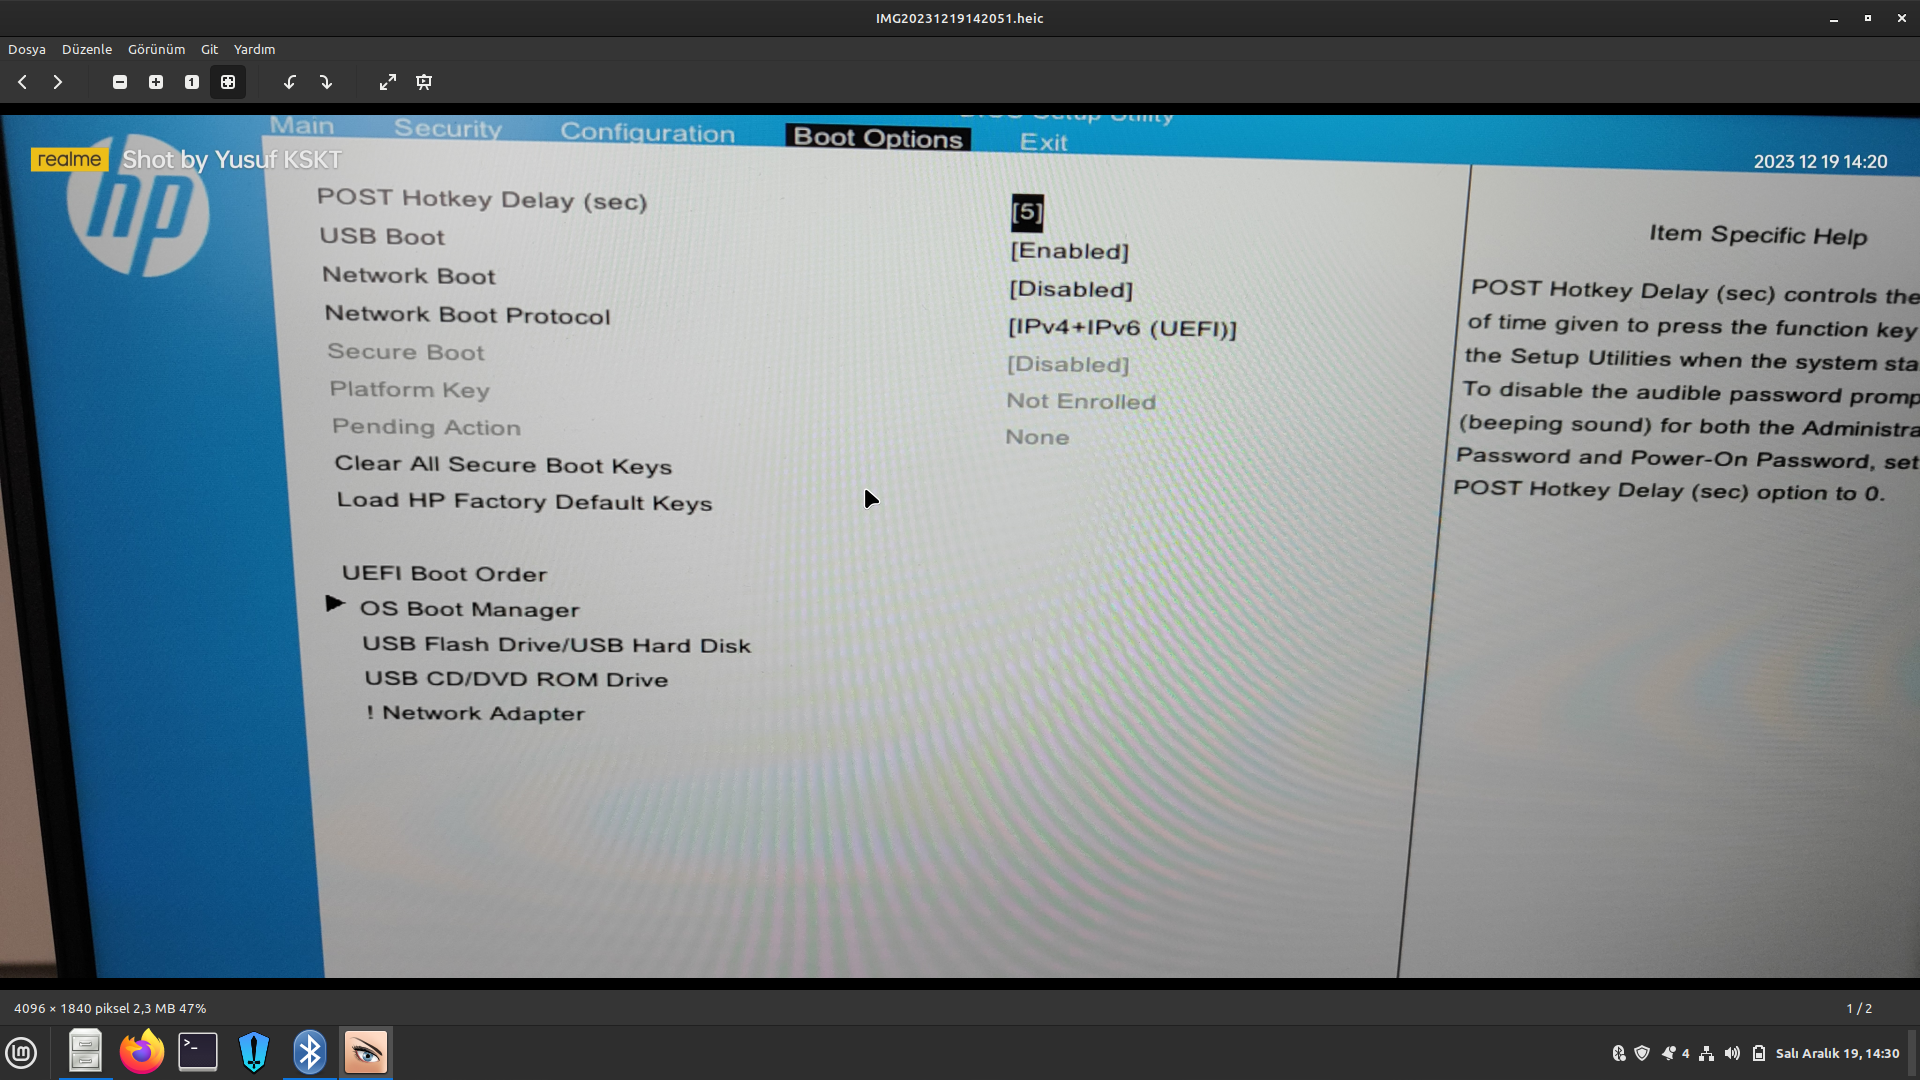This screenshot has height=1080, width=1920.
Task: Show image at normal 1:1 size
Action: pos(192,82)
